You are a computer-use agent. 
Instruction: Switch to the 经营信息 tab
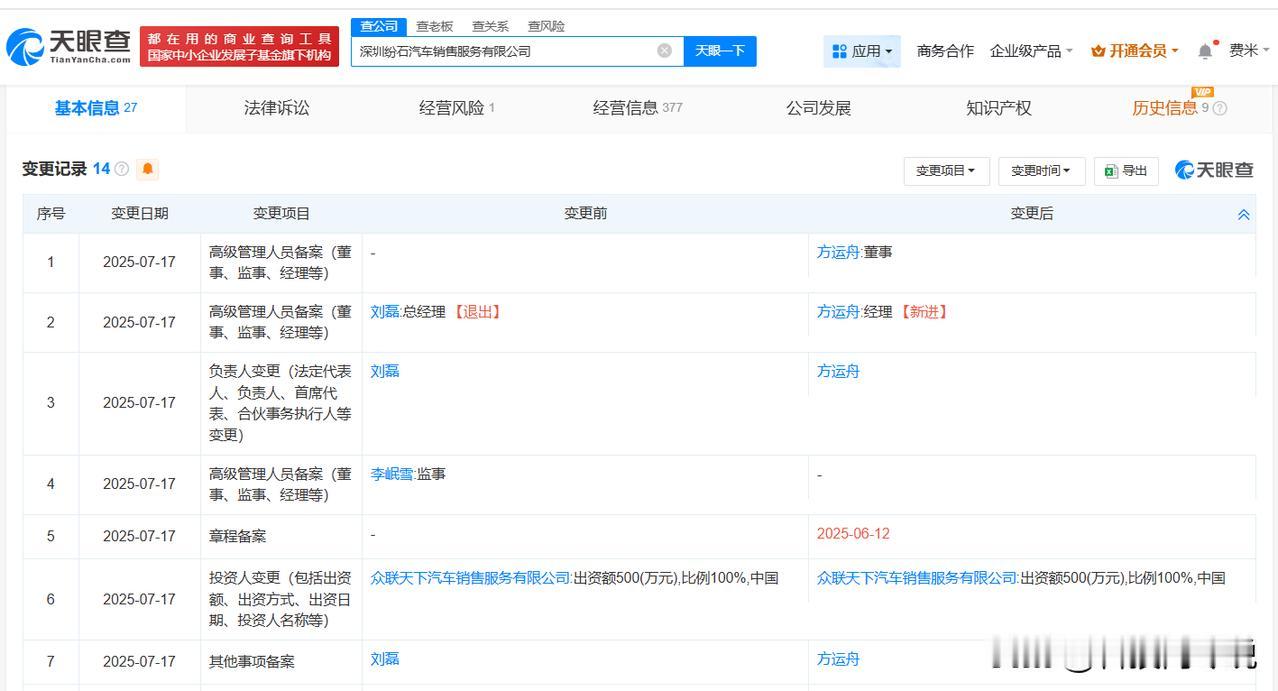coord(637,108)
